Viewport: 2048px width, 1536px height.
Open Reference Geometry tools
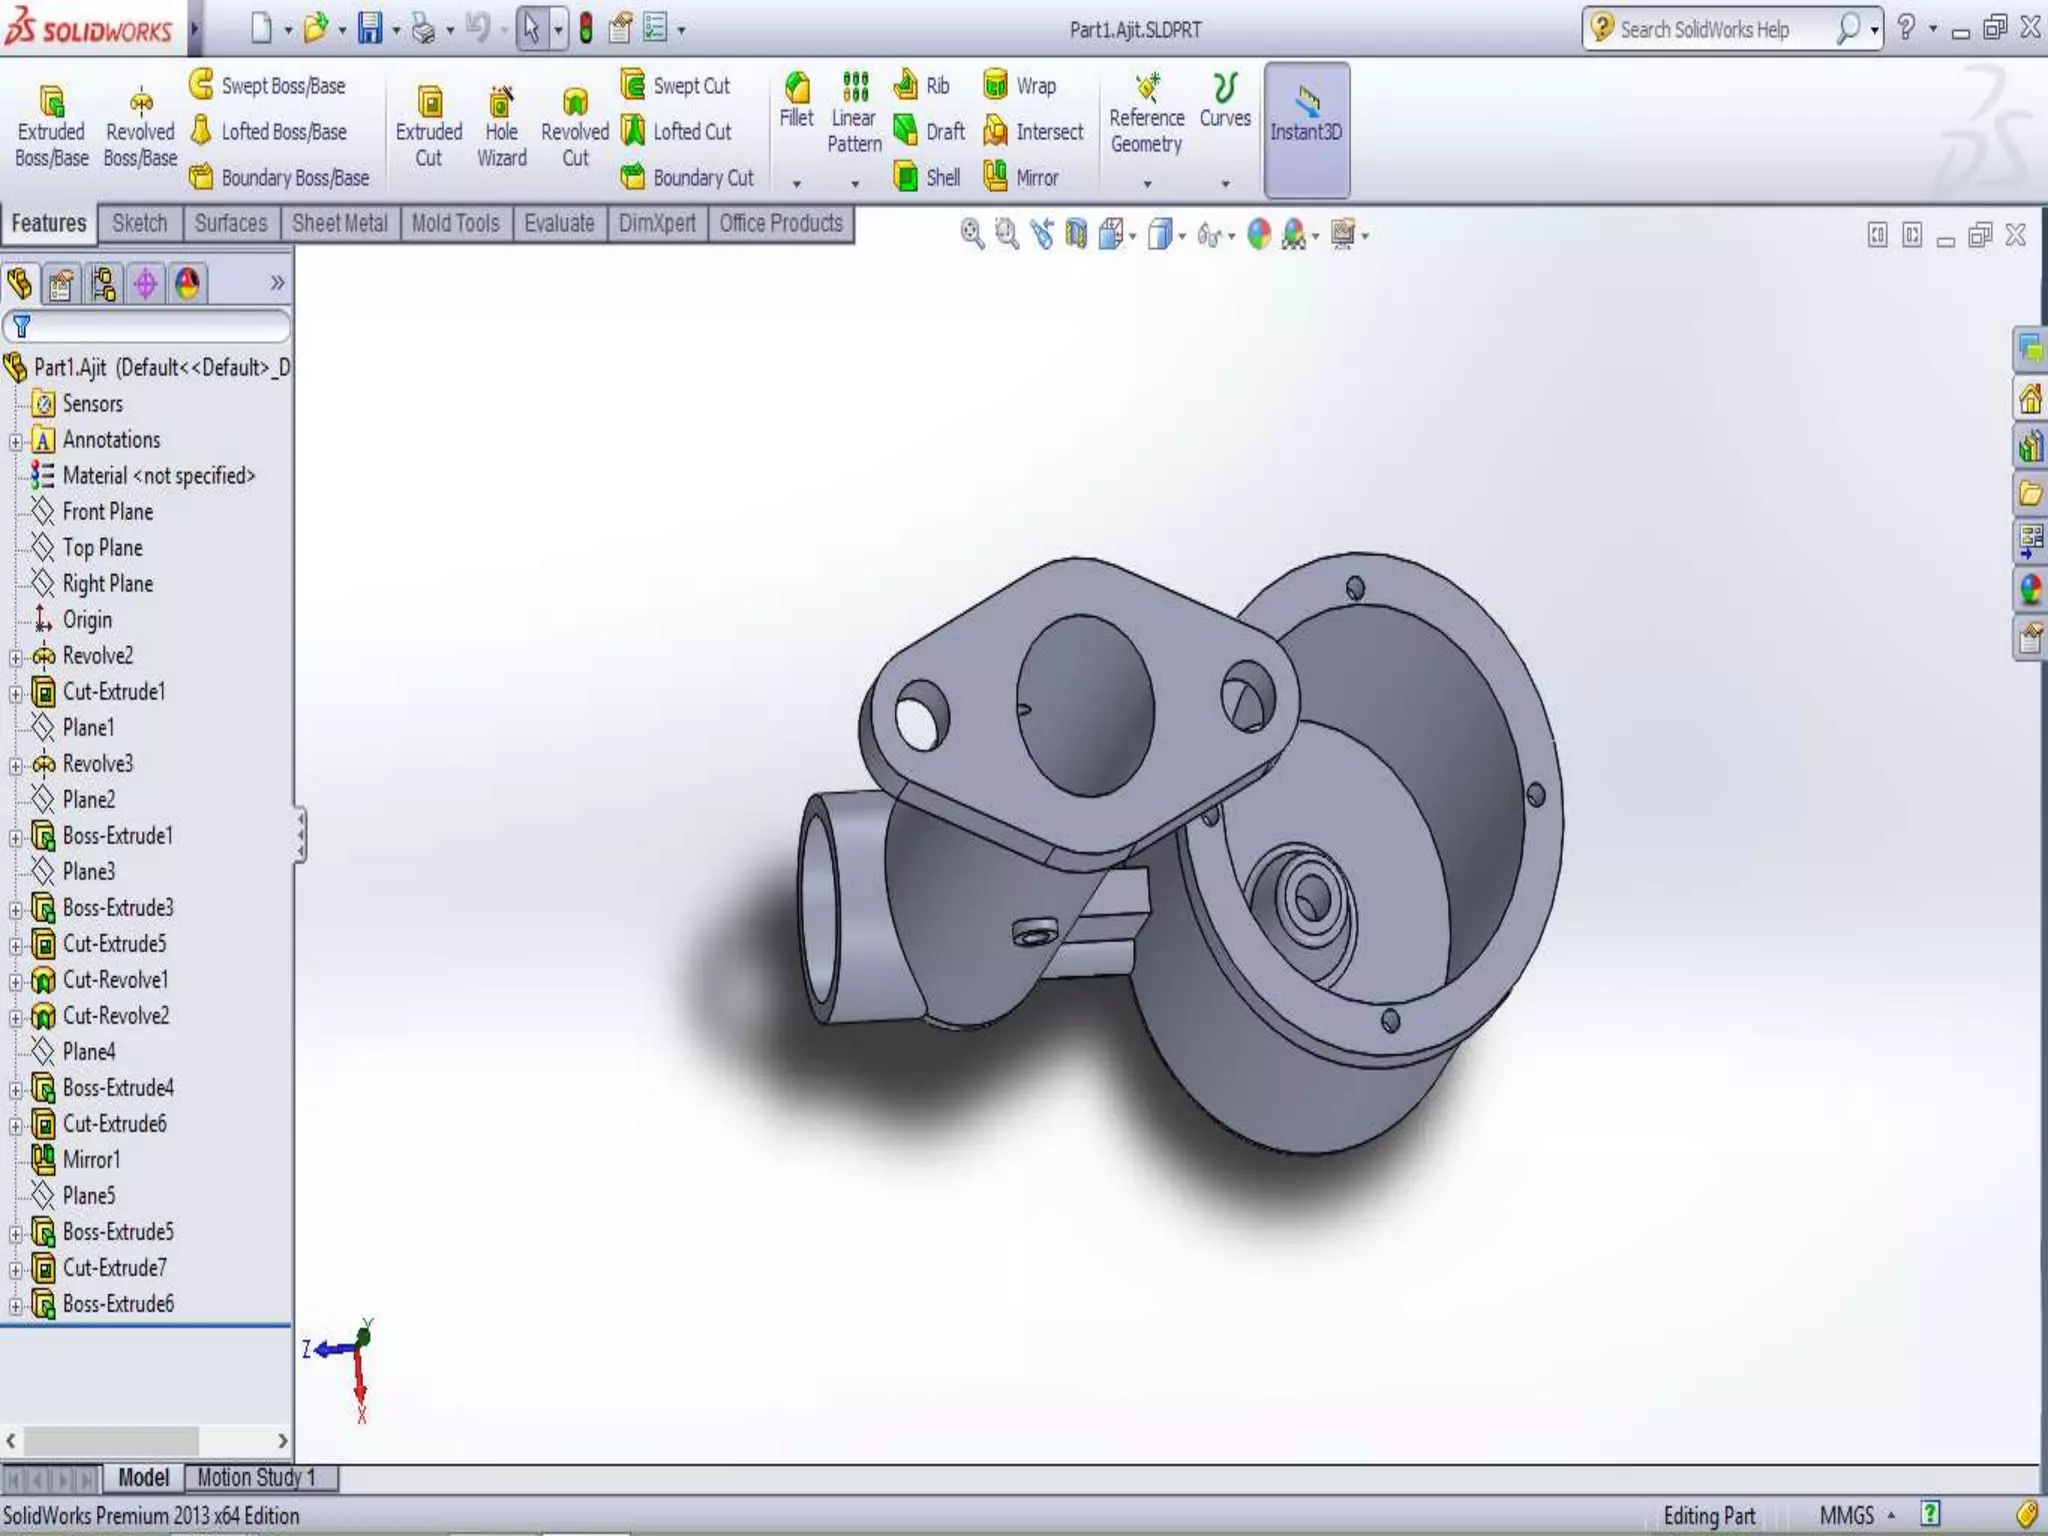tap(1146, 114)
